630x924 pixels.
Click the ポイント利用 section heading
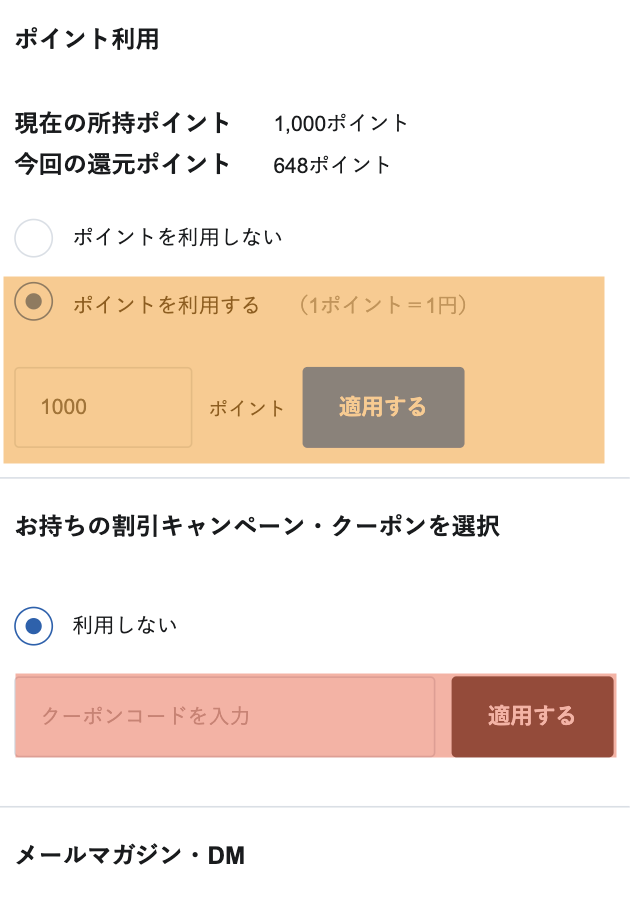pos(87,39)
